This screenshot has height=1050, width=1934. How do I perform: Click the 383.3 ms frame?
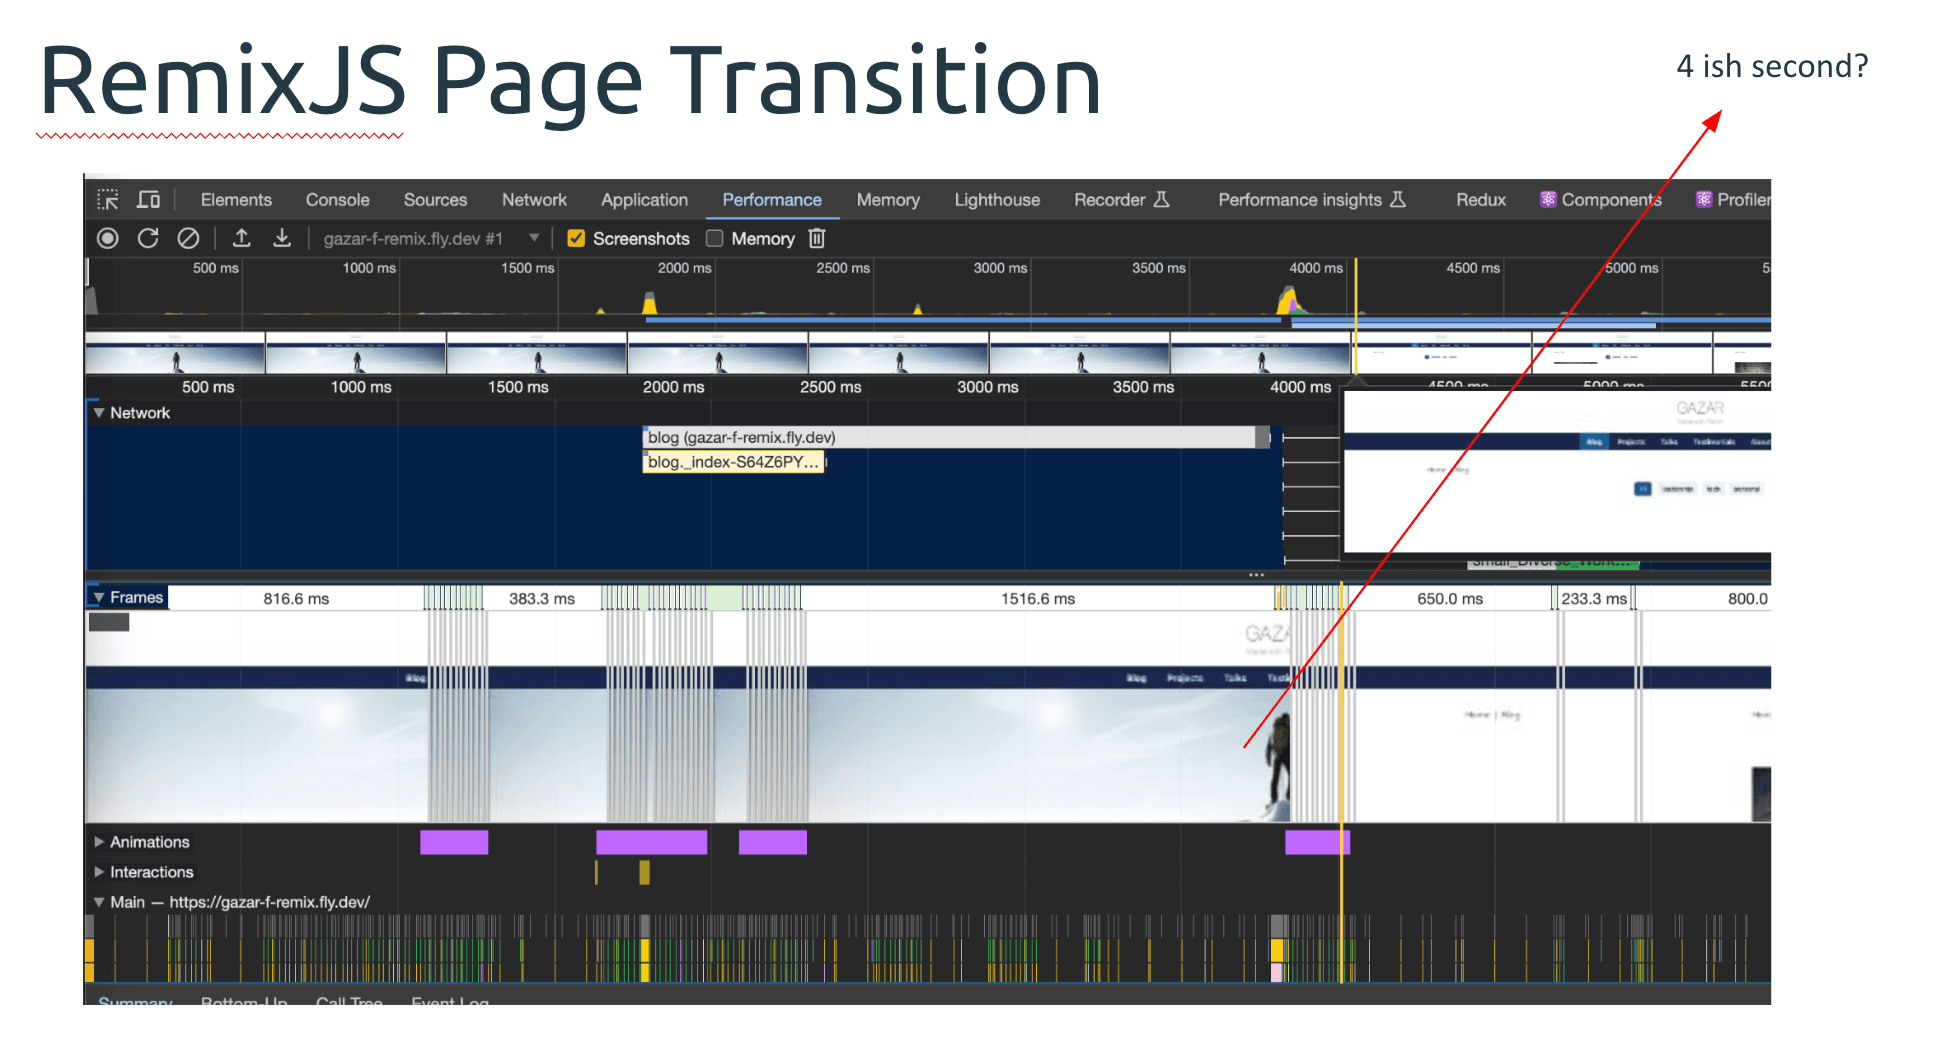(542, 598)
